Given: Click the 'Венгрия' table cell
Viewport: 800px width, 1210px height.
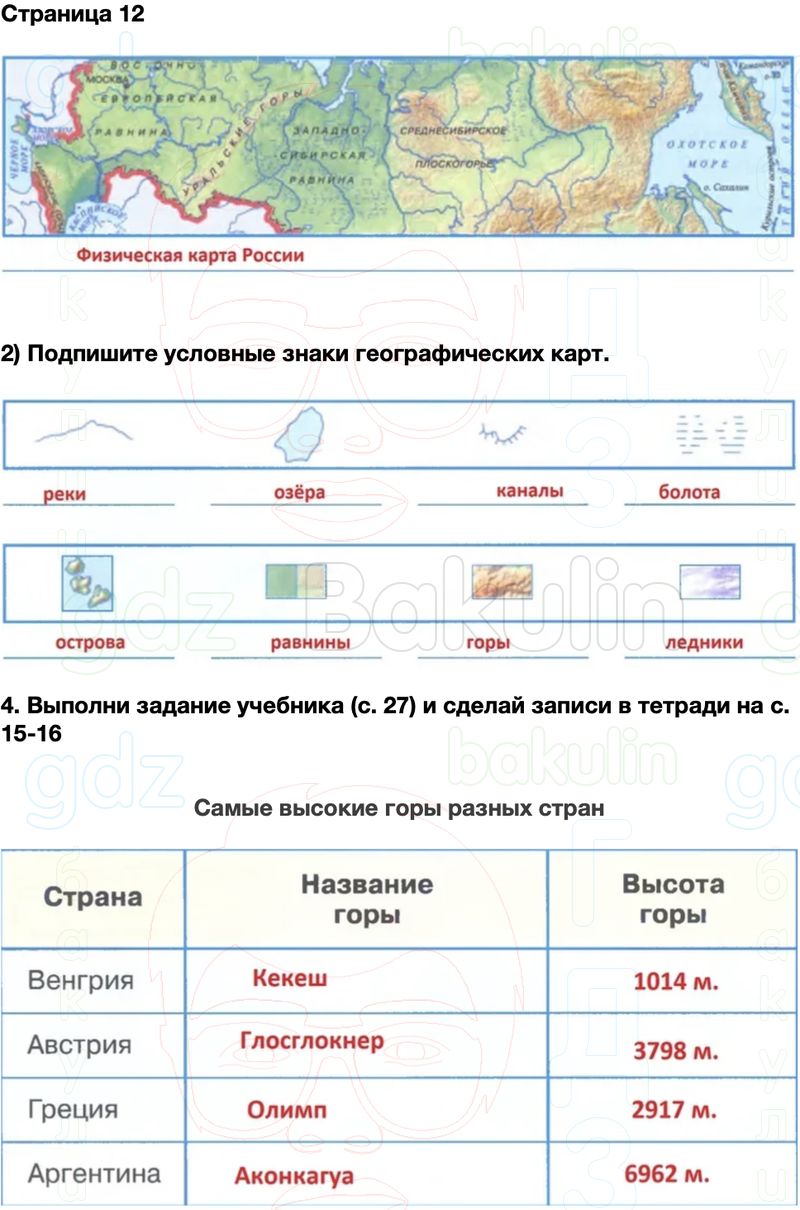Looking at the screenshot, I should [81, 980].
